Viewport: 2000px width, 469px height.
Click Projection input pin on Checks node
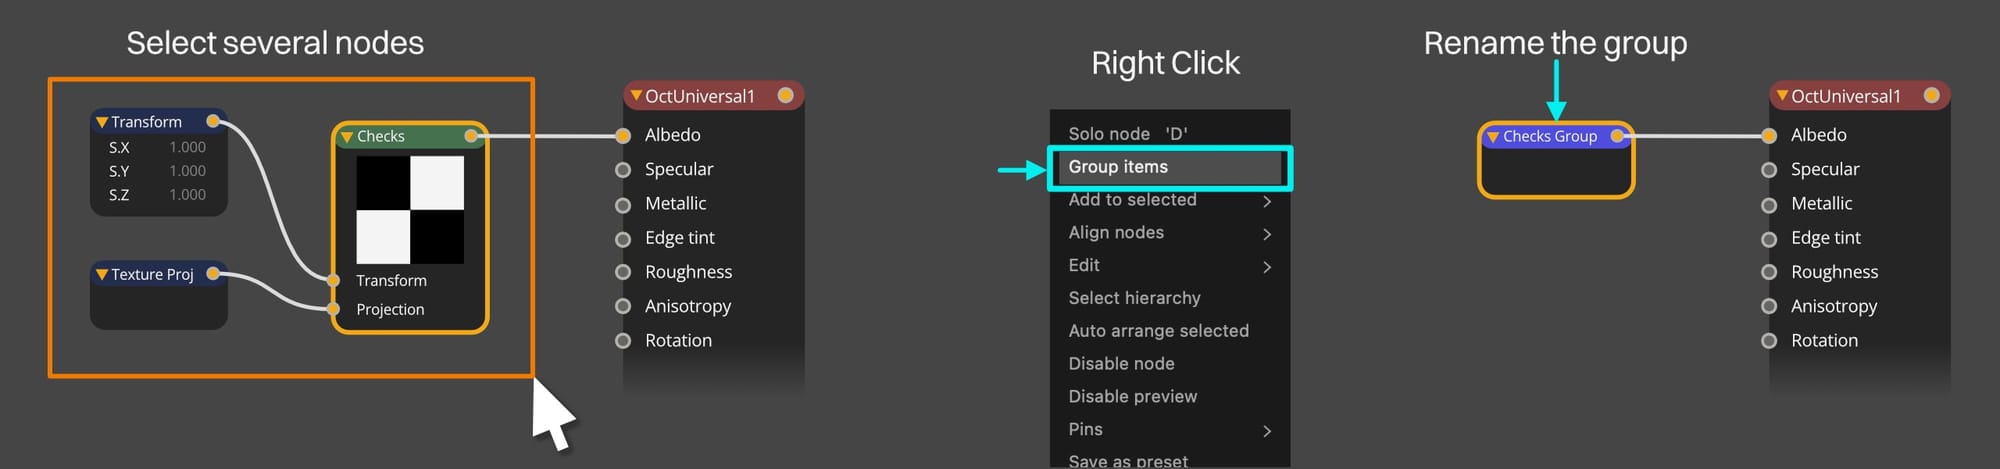(x=334, y=309)
